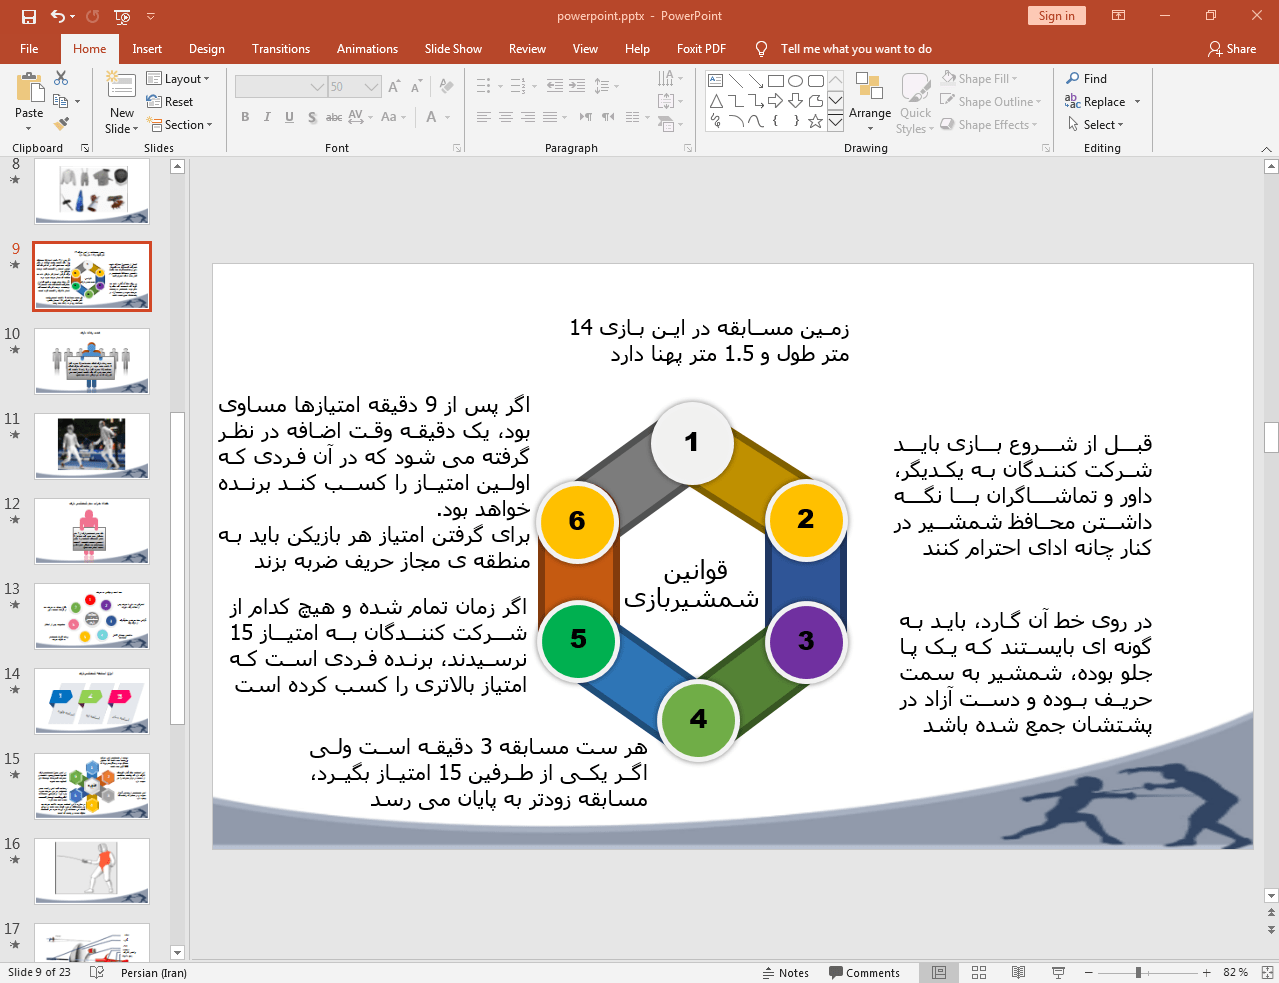The width and height of the screenshot is (1279, 983).
Task: Click Clear All Formatting icon
Action: (446, 87)
